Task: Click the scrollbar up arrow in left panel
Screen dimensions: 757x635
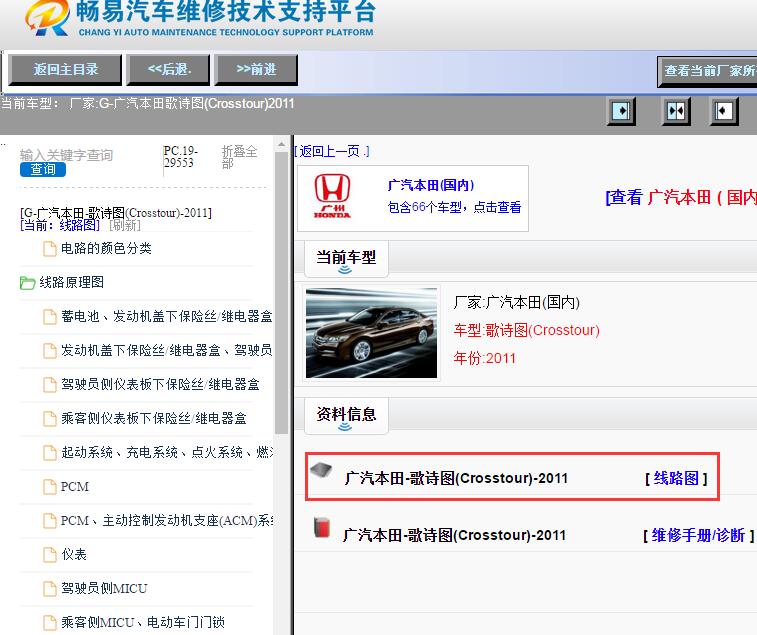Action: click(281, 144)
